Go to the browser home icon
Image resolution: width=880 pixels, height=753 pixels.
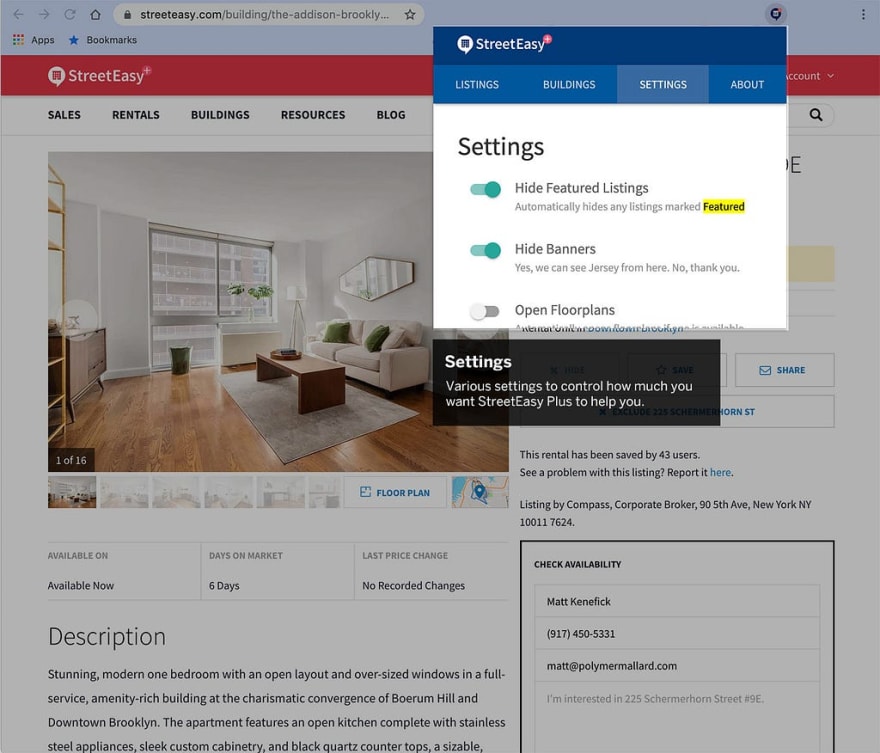[95, 15]
